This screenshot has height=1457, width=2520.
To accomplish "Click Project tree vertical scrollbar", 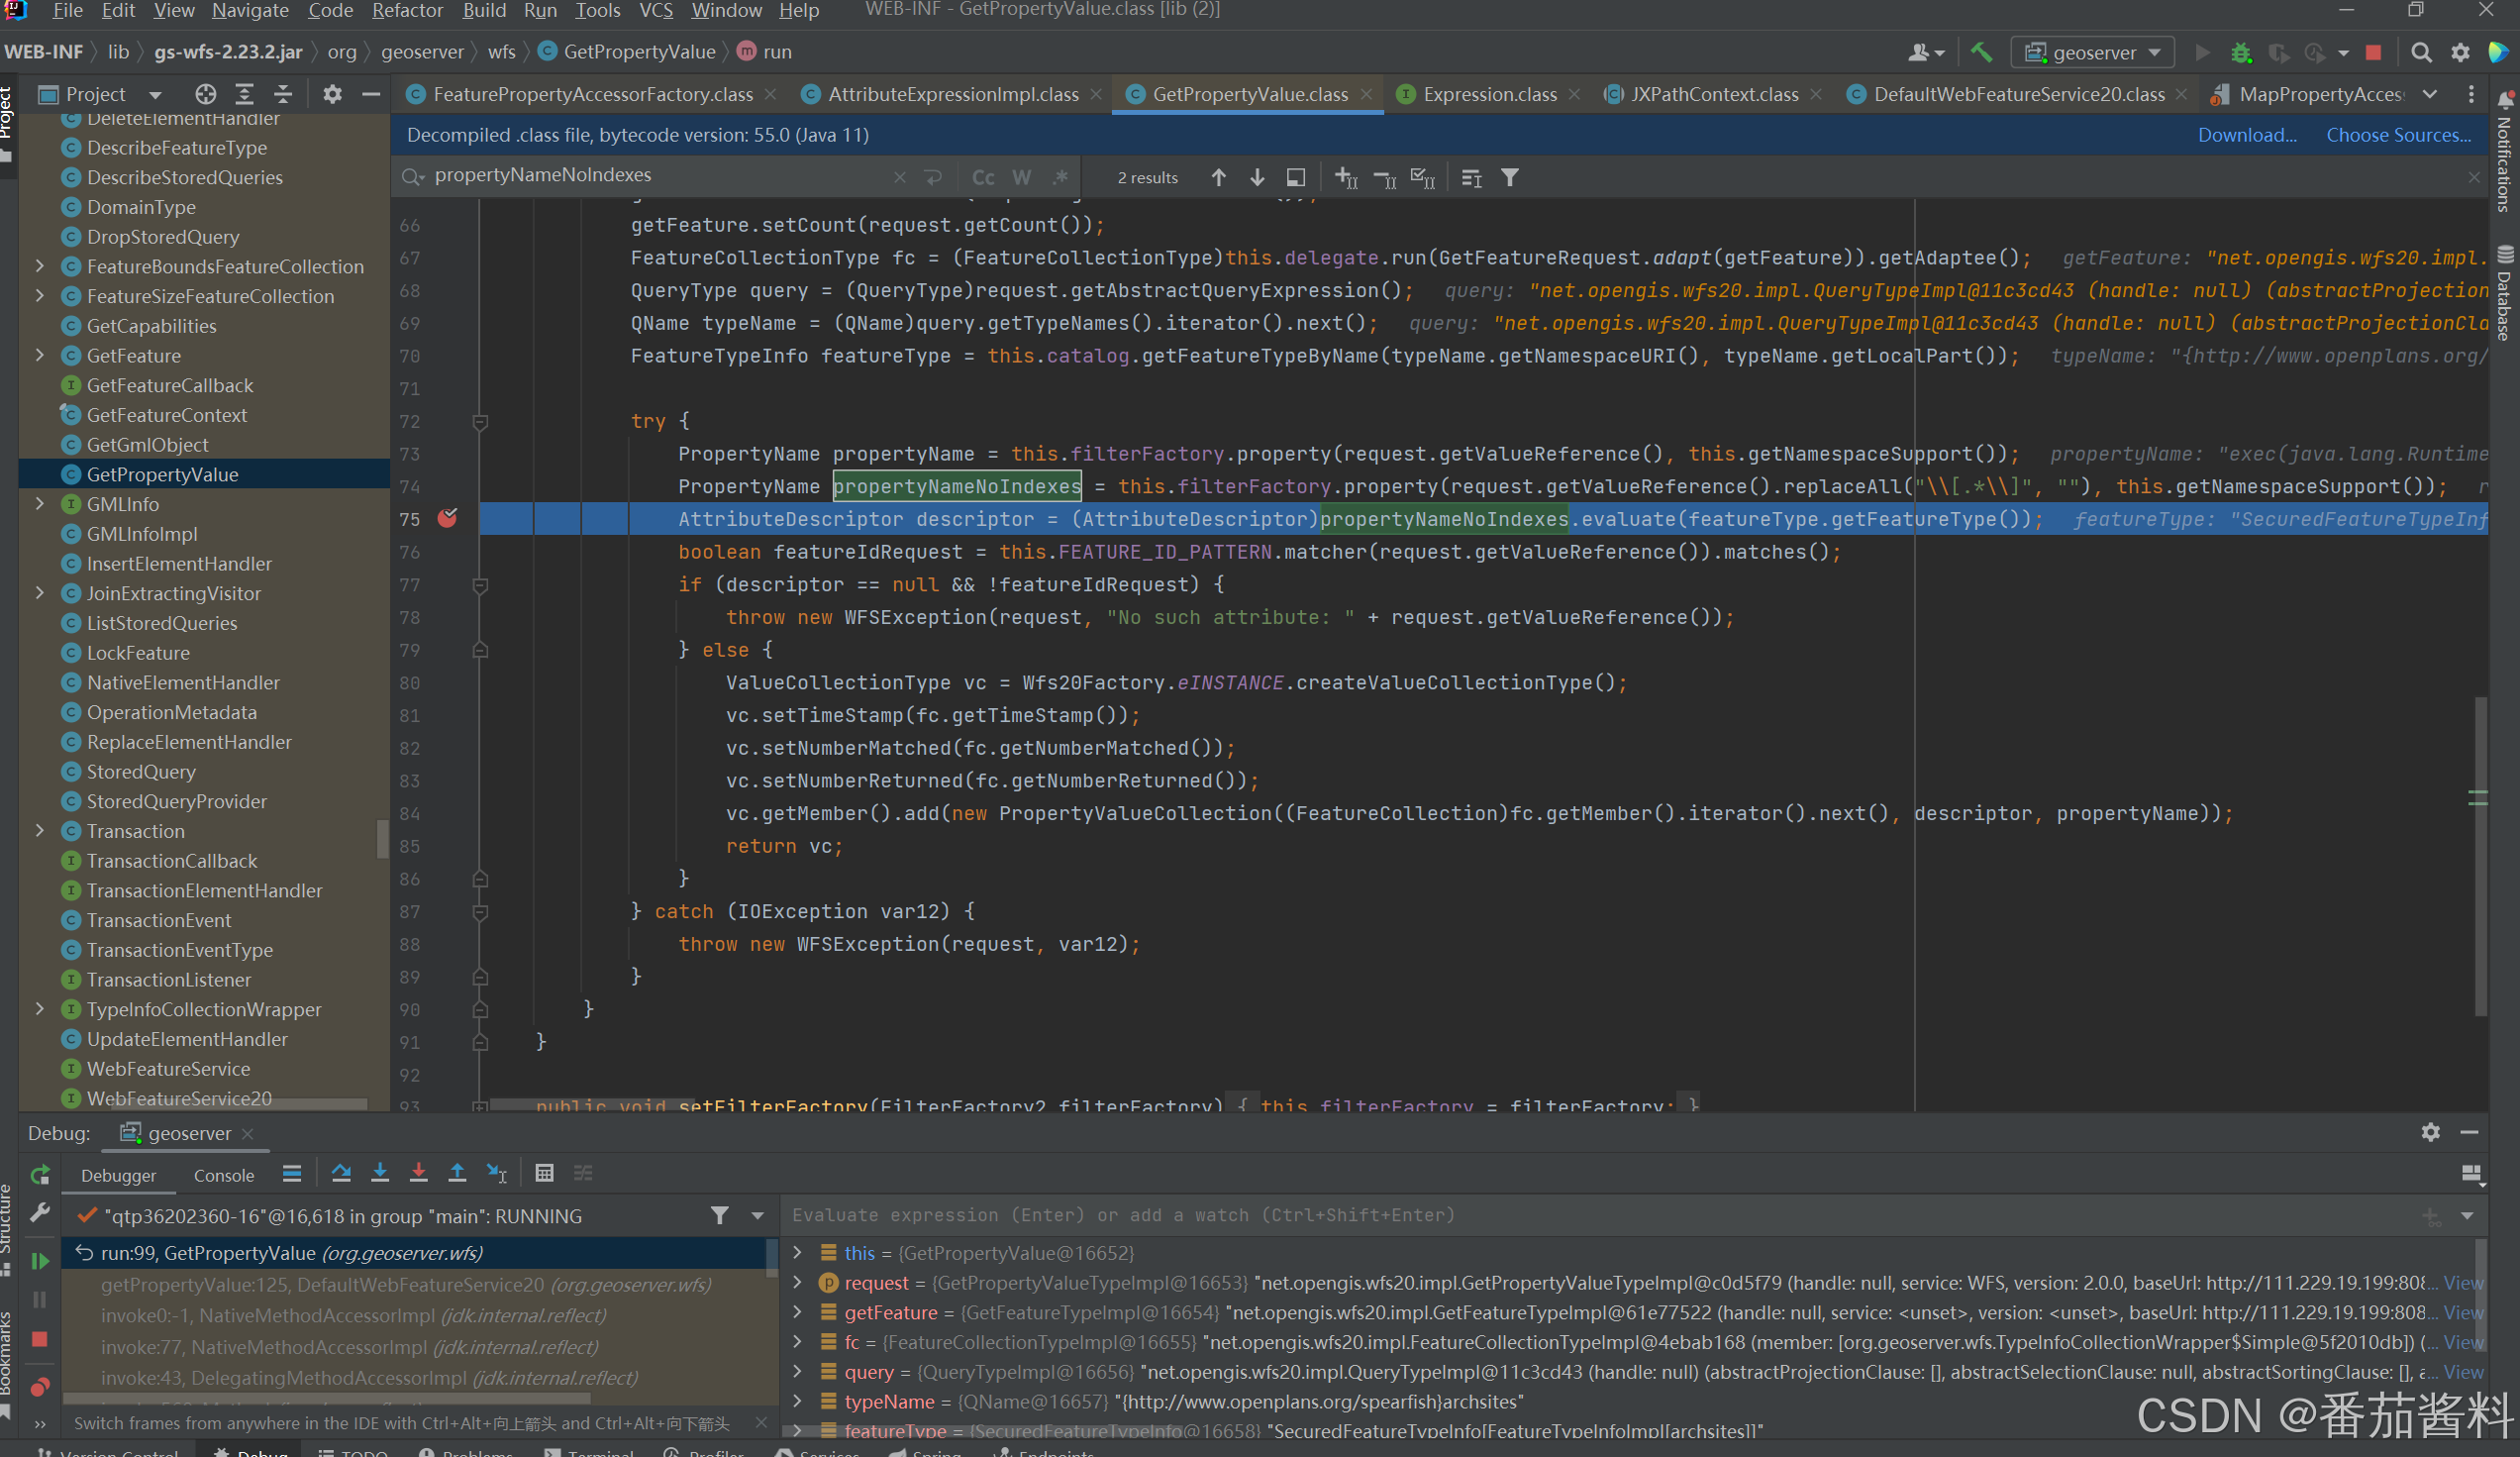I will point(382,839).
